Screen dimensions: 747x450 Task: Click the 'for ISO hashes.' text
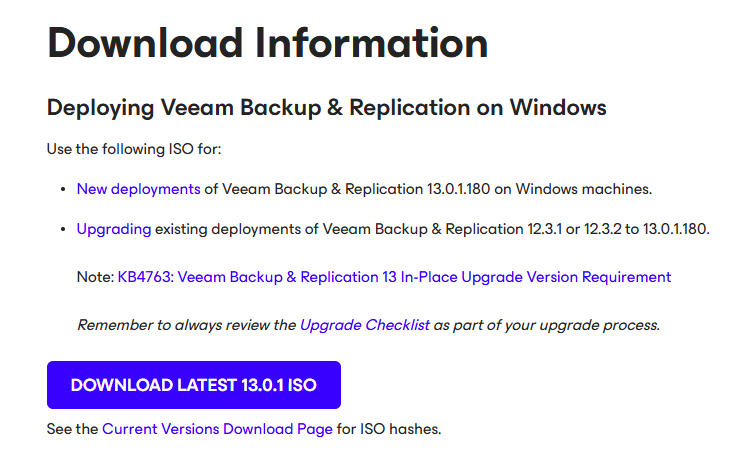coord(389,429)
